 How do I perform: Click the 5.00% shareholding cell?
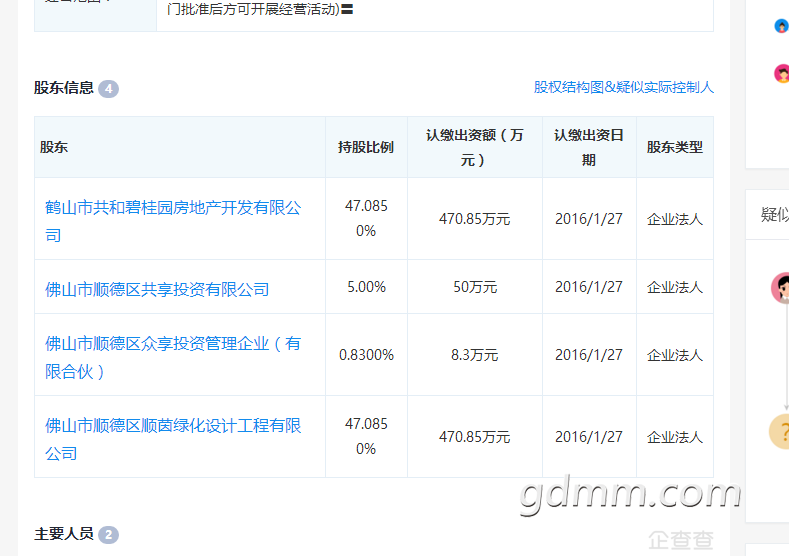[366, 287]
